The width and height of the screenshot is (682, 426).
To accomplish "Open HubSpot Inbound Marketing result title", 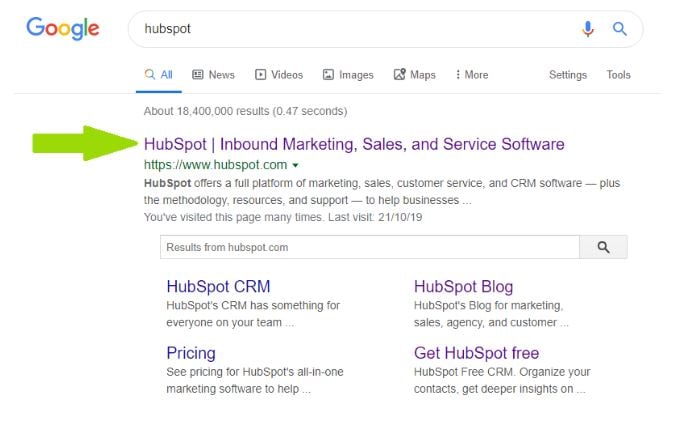I will click(x=354, y=144).
